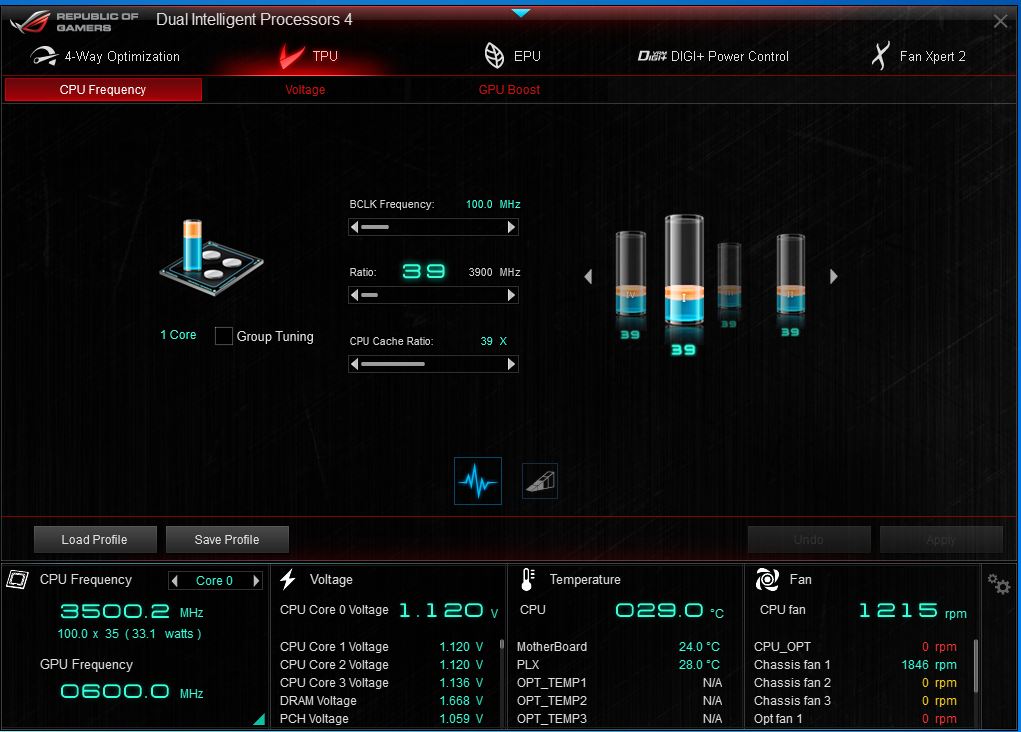Increase CPU Cache Ratio with right arrow
This screenshot has width=1021, height=732.
pyautogui.click(x=512, y=364)
